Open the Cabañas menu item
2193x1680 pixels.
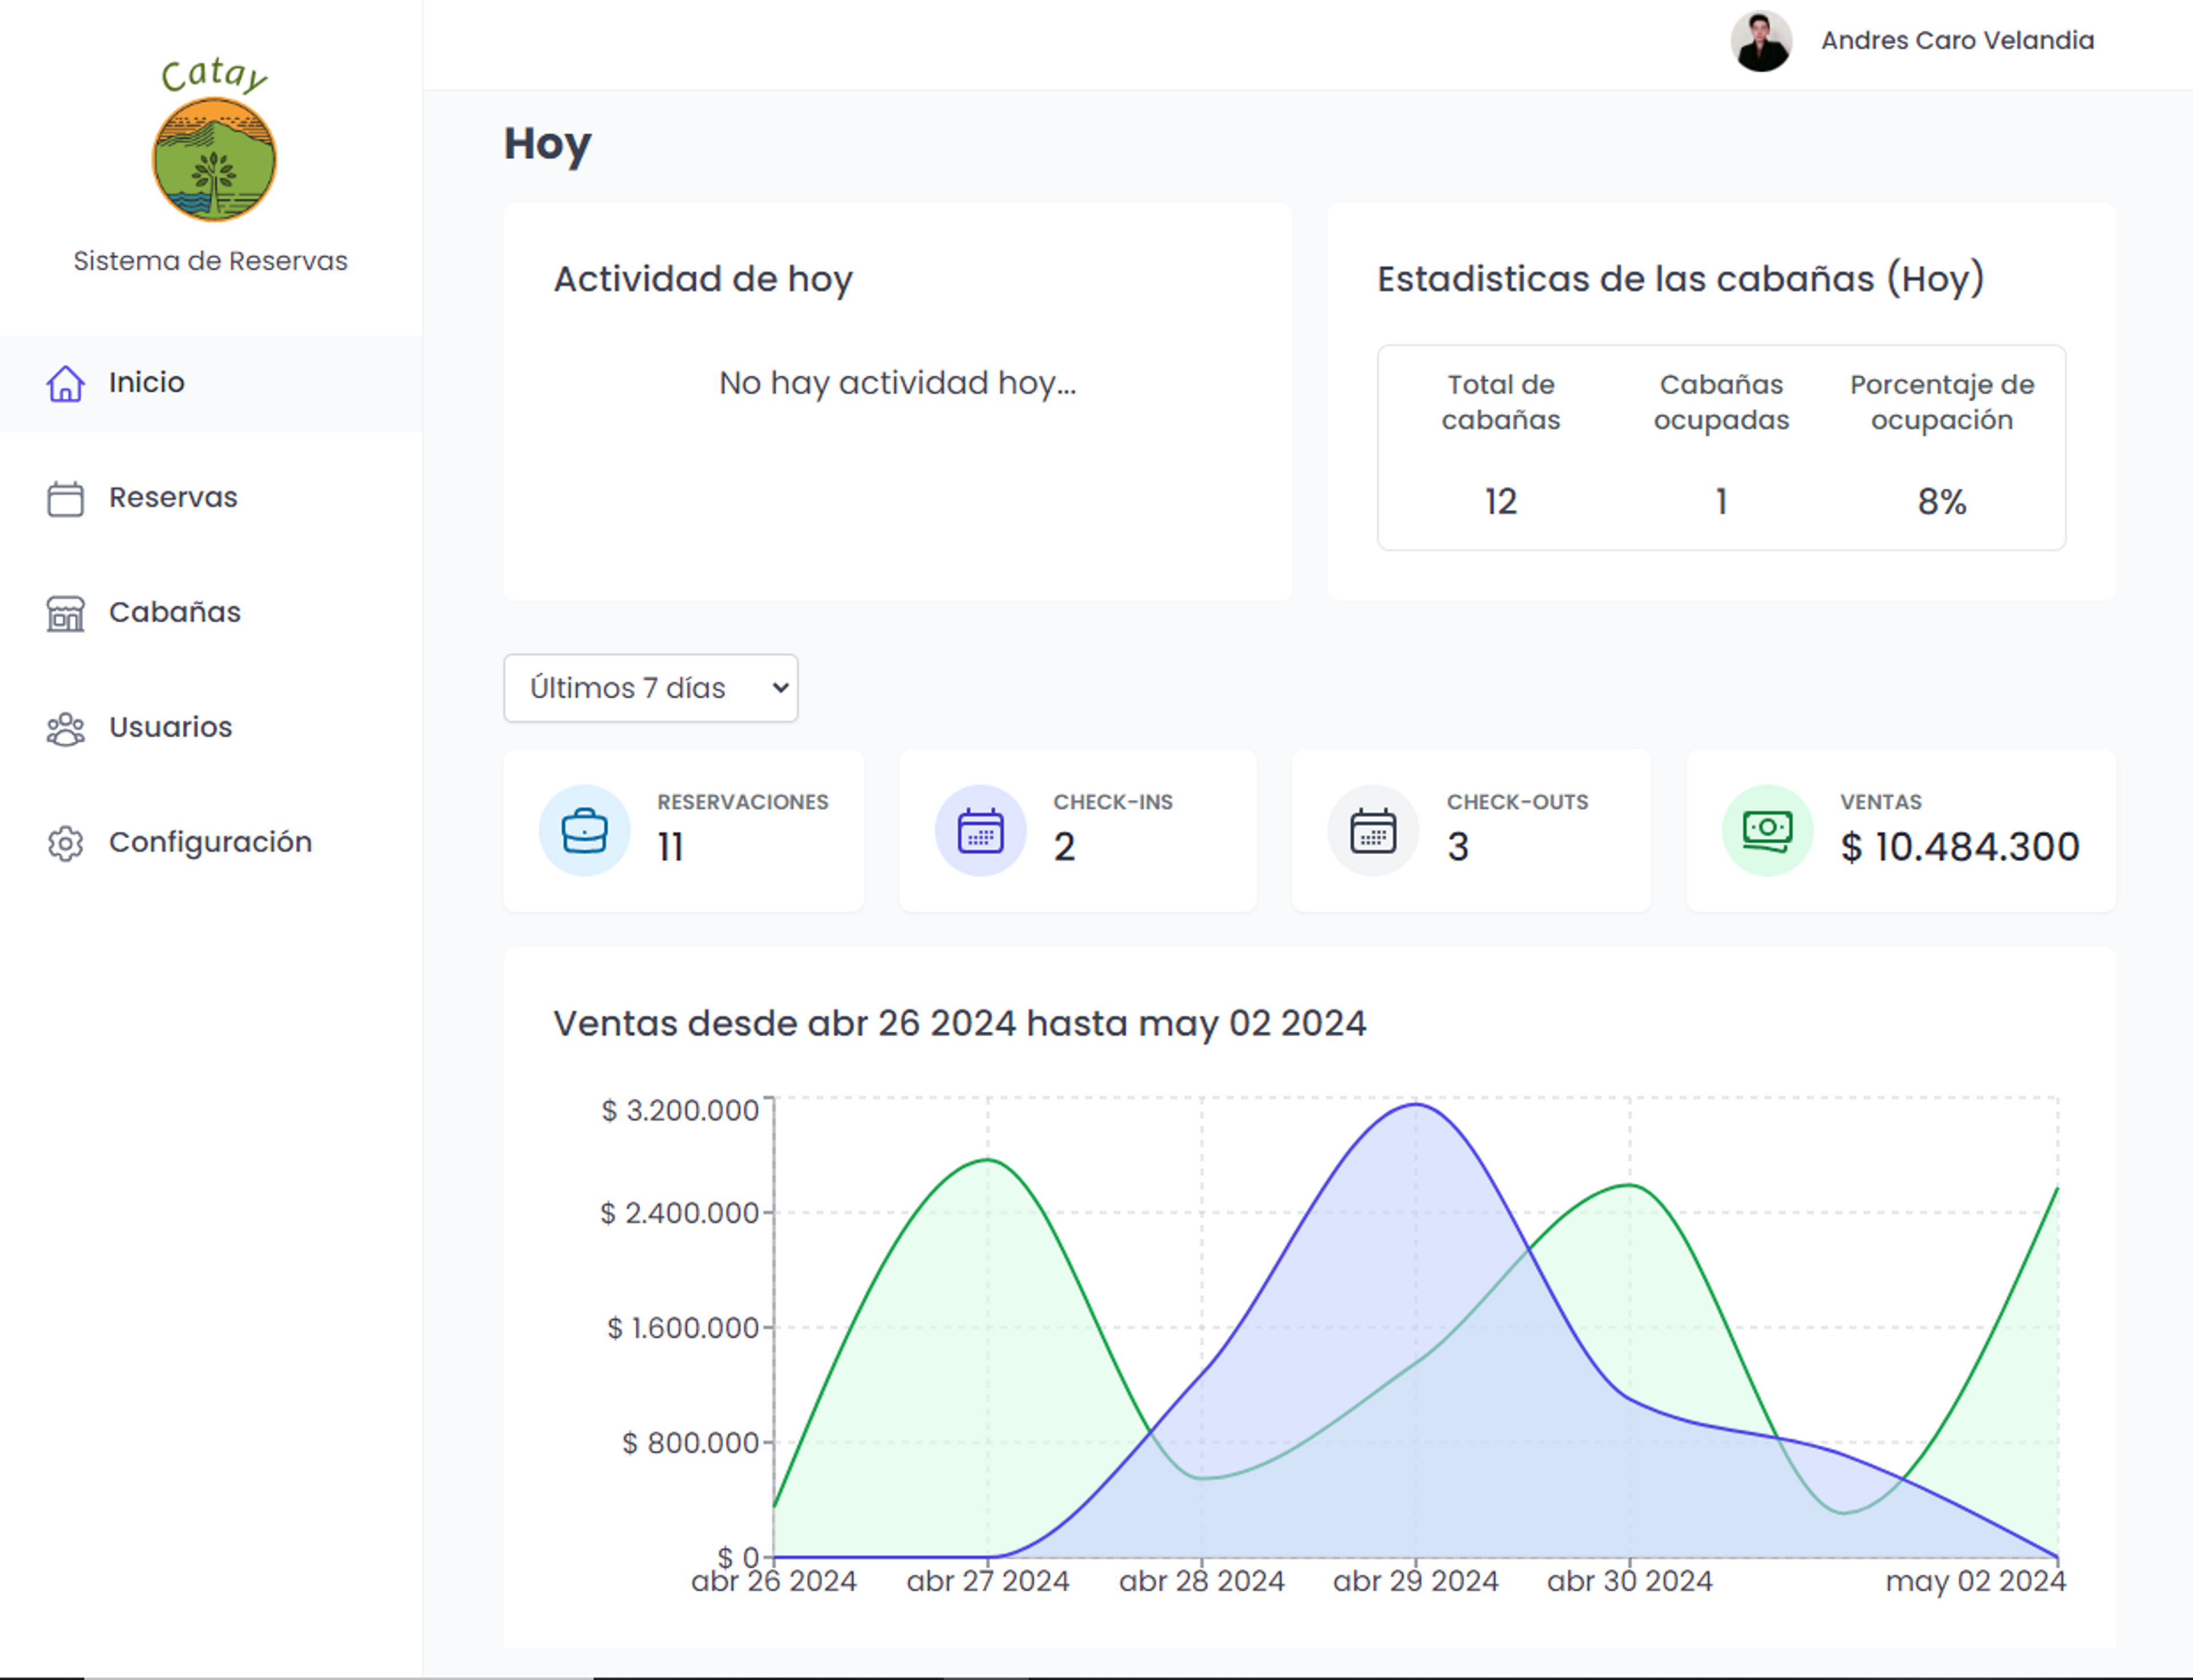[x=211, y=613]
